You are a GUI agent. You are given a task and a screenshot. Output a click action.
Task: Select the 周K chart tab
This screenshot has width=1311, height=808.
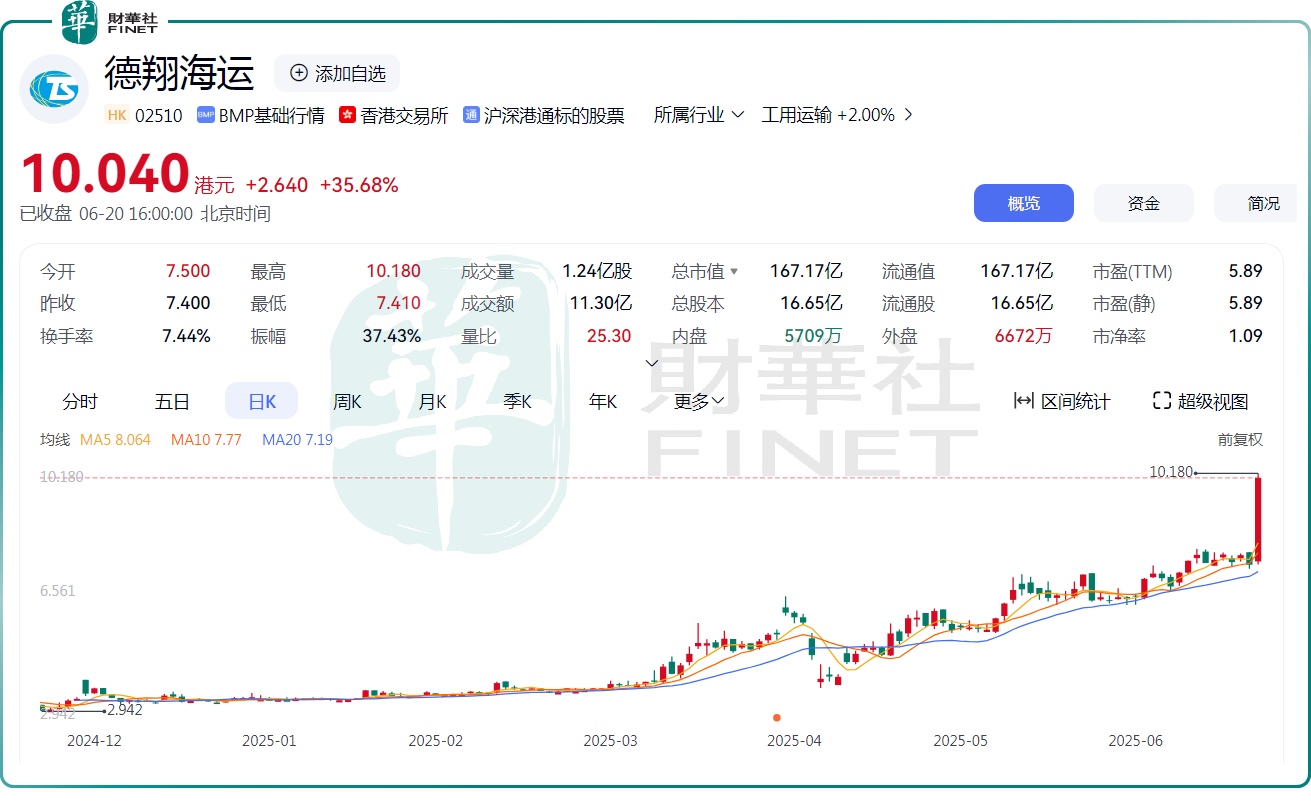[347, 402]
